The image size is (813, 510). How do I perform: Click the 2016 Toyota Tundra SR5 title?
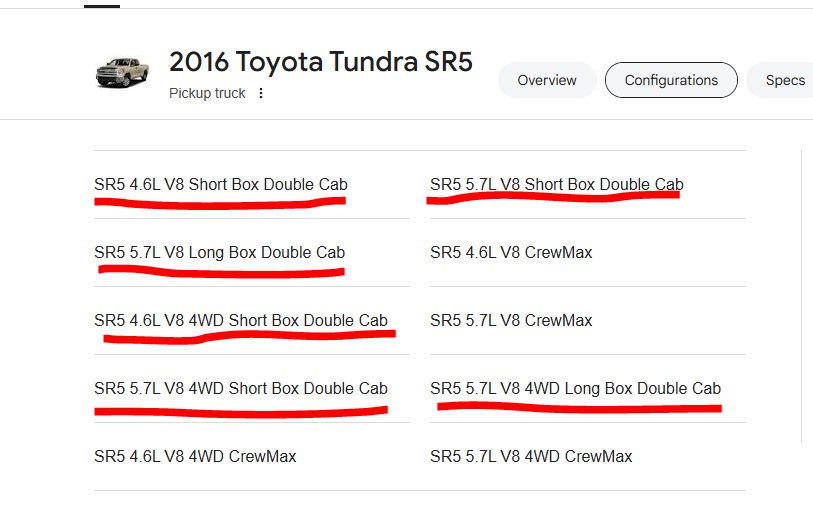tap(321, 62)
